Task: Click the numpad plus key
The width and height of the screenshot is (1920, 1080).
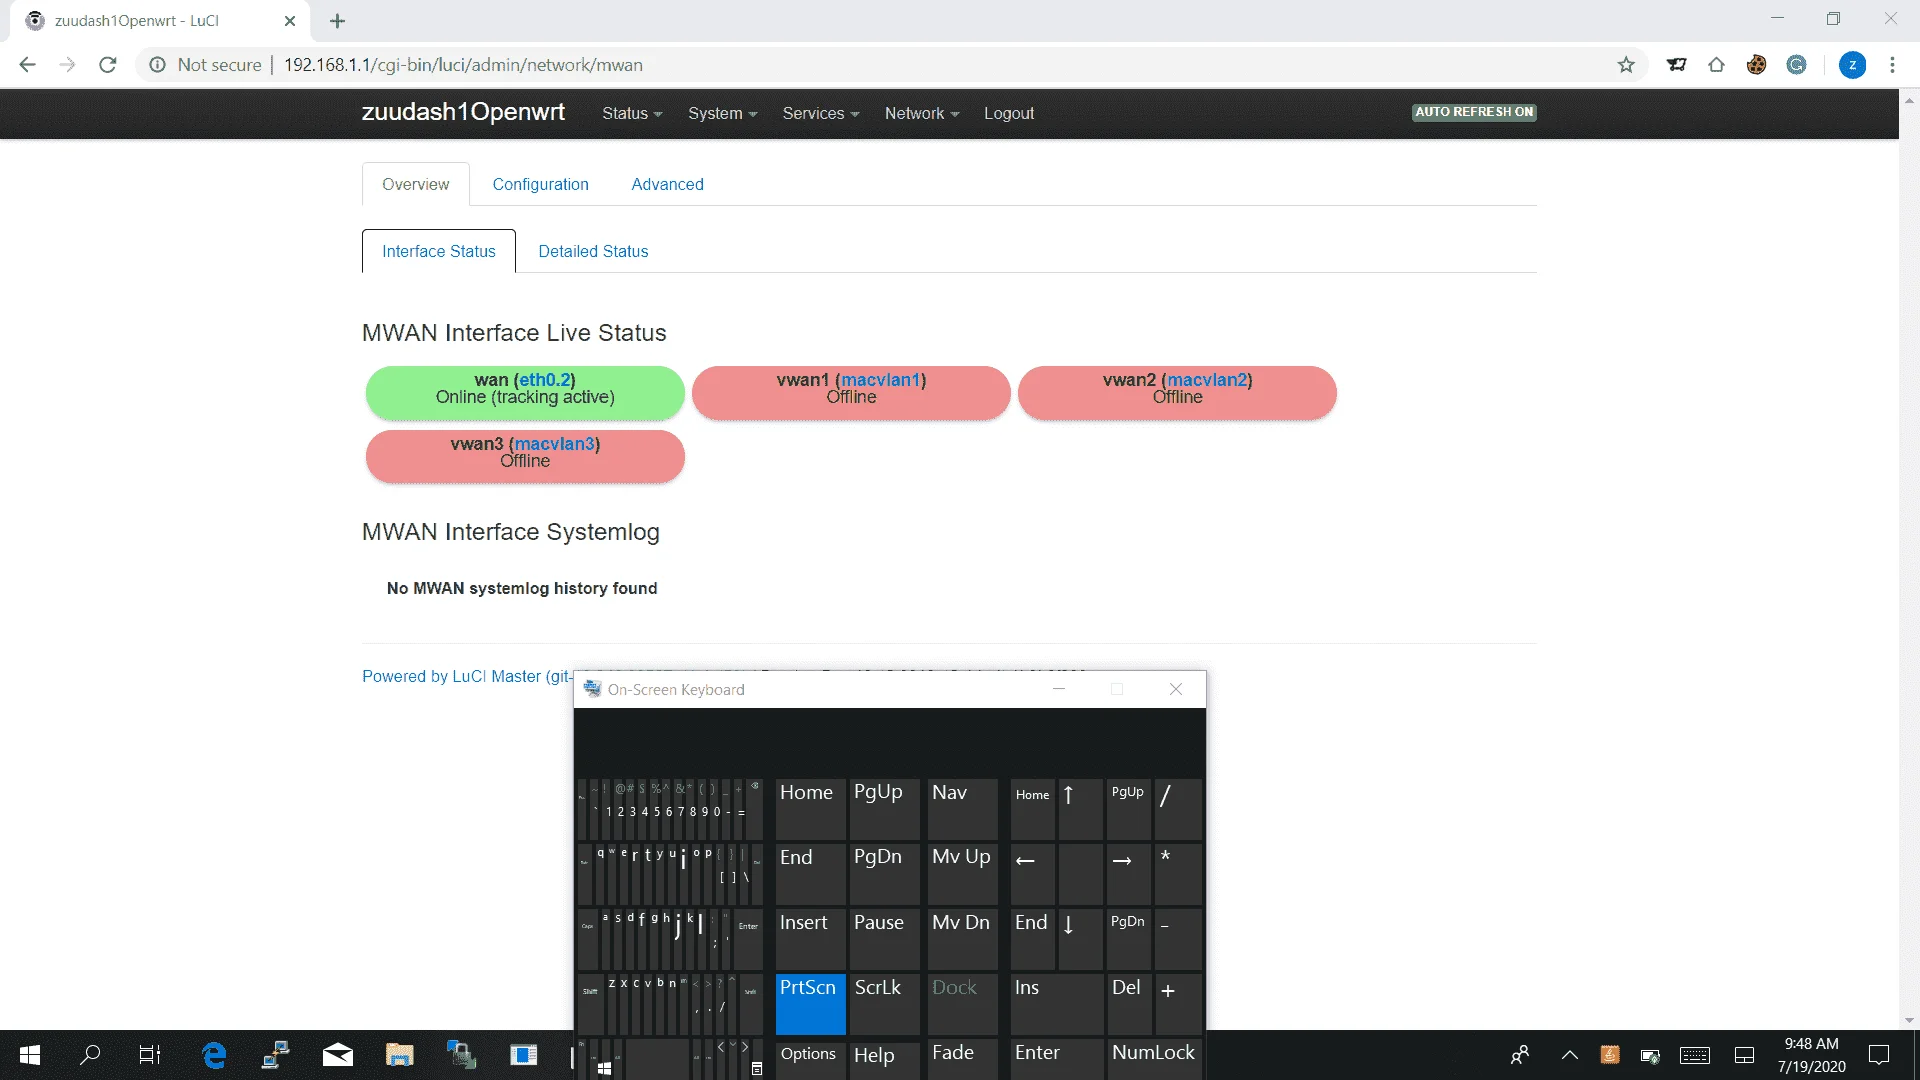Action: 1178,1003
